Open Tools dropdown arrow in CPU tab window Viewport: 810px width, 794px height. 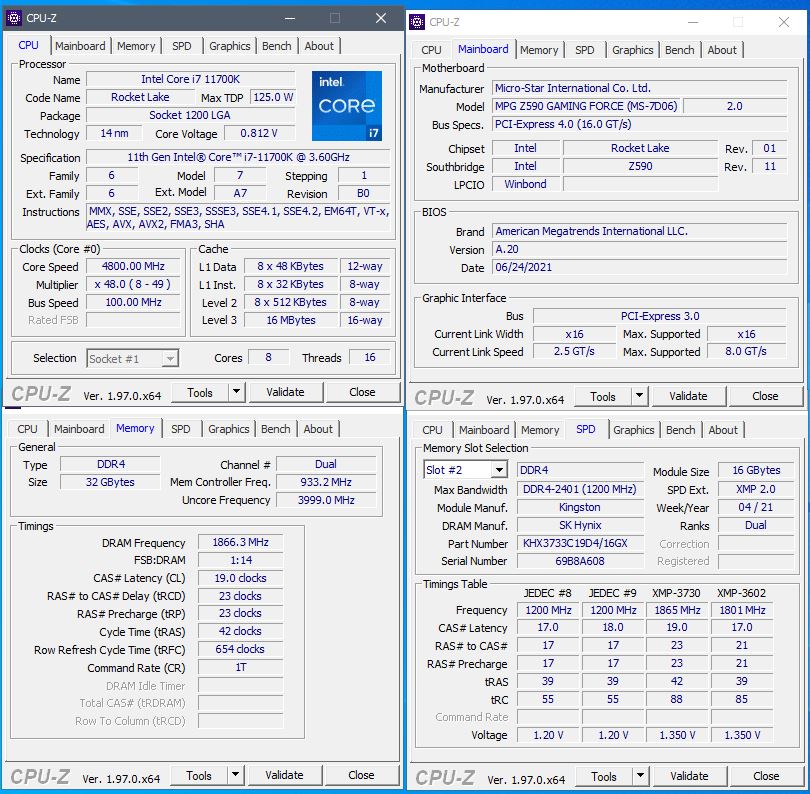click(x=236, y=392)
